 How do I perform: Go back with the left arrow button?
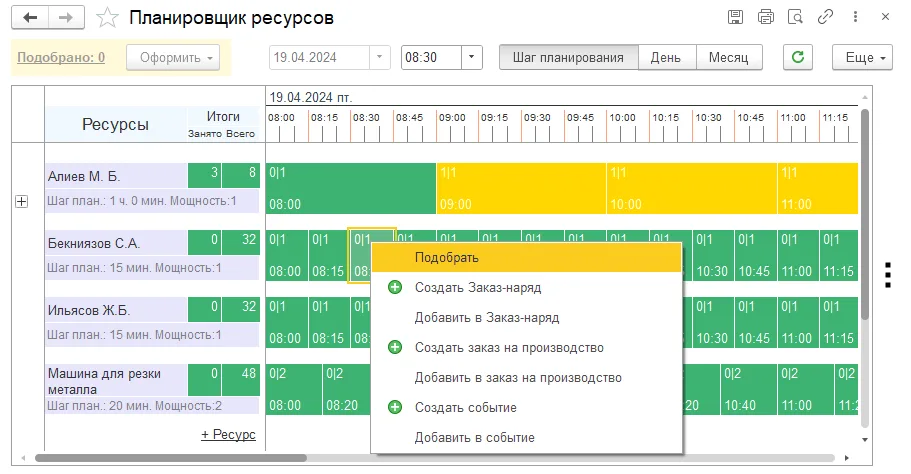click(30, 17)
